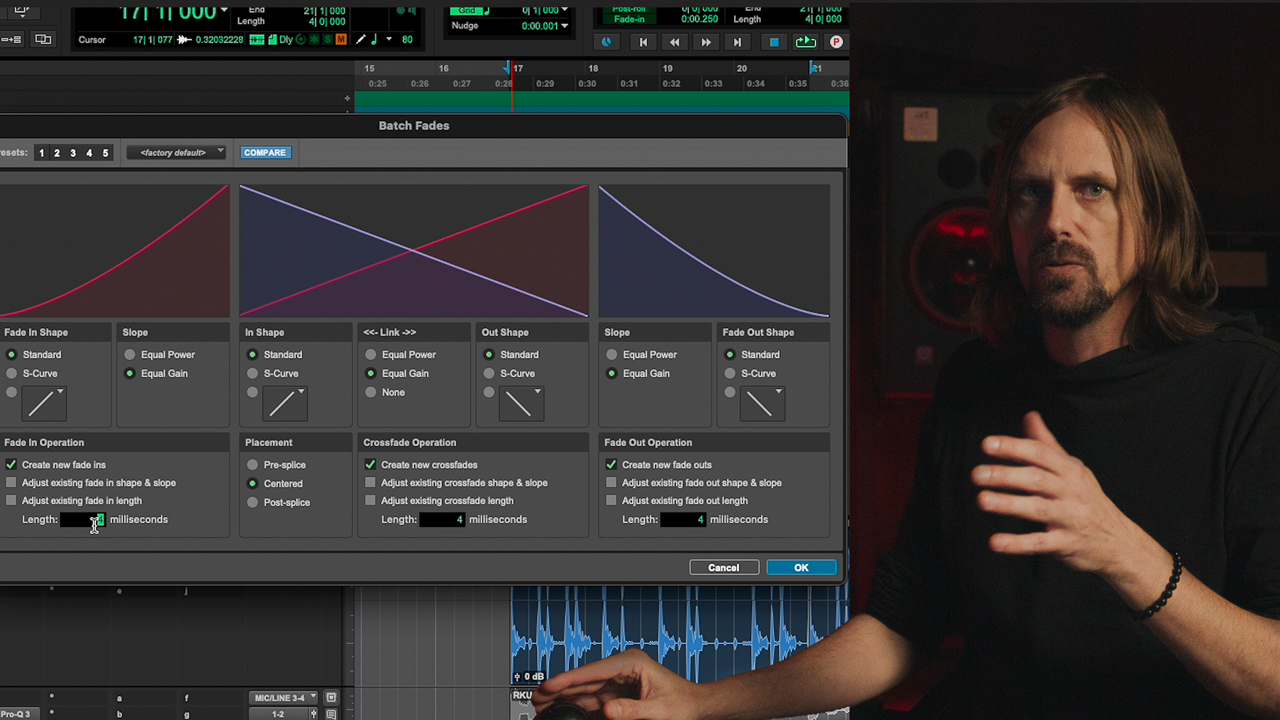This screenshot has width=1280, height=720.
Task: Click the Crossfade Length milliseconds field
Action: pos(442,520)
